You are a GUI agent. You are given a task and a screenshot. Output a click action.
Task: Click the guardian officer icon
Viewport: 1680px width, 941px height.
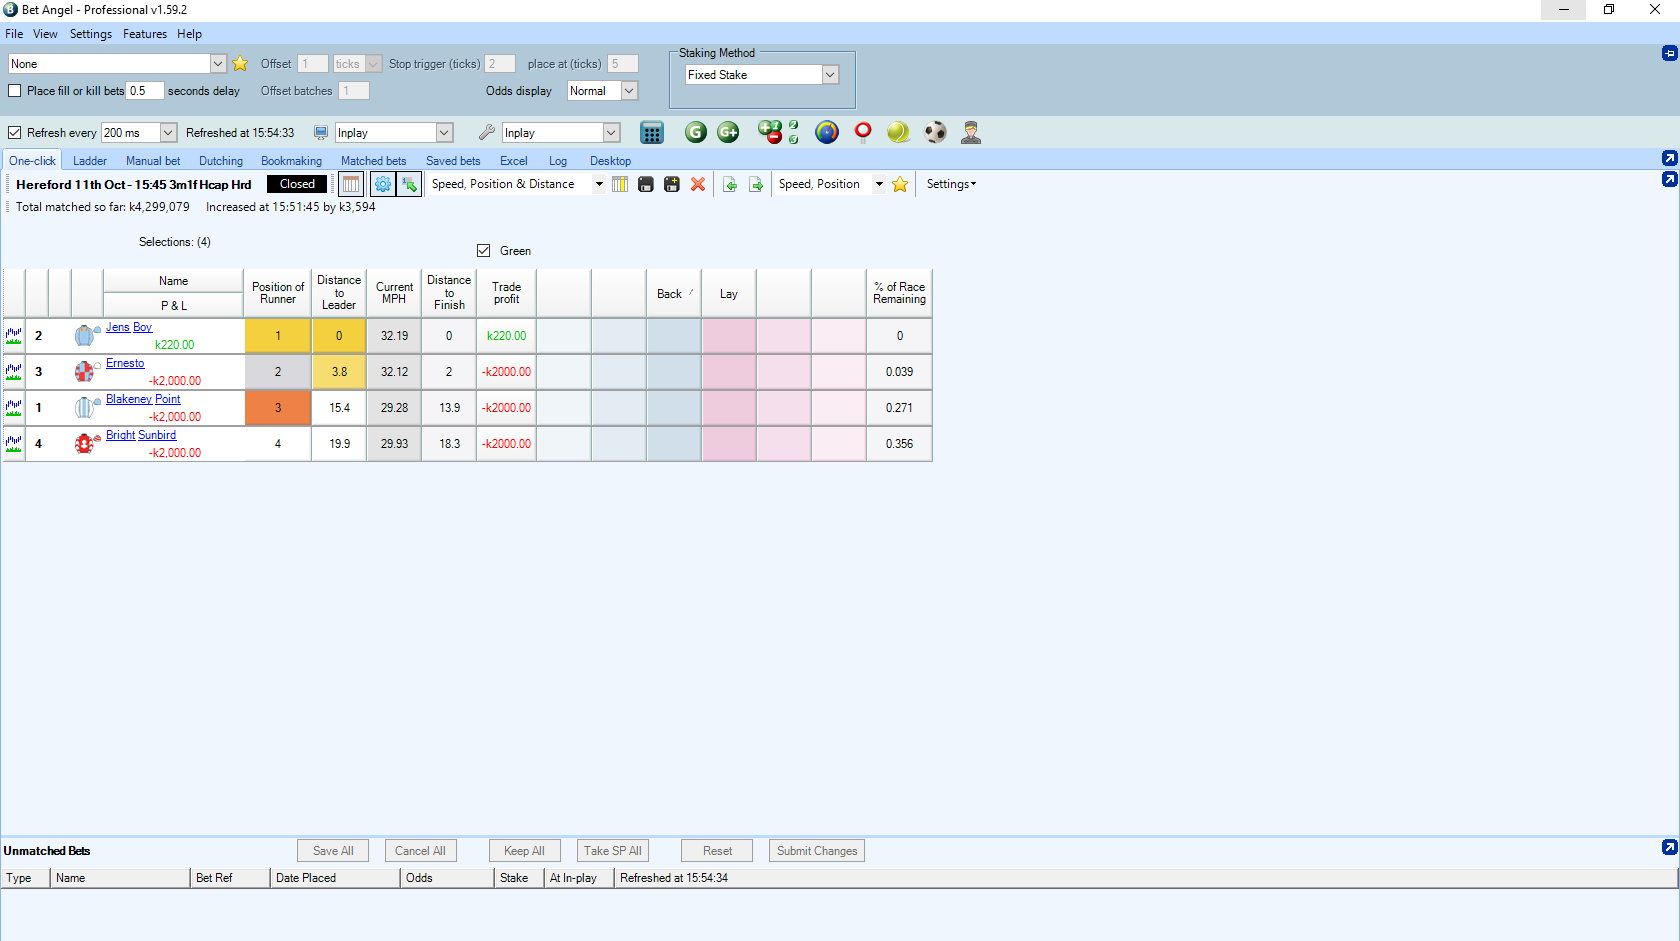[970, 132]
